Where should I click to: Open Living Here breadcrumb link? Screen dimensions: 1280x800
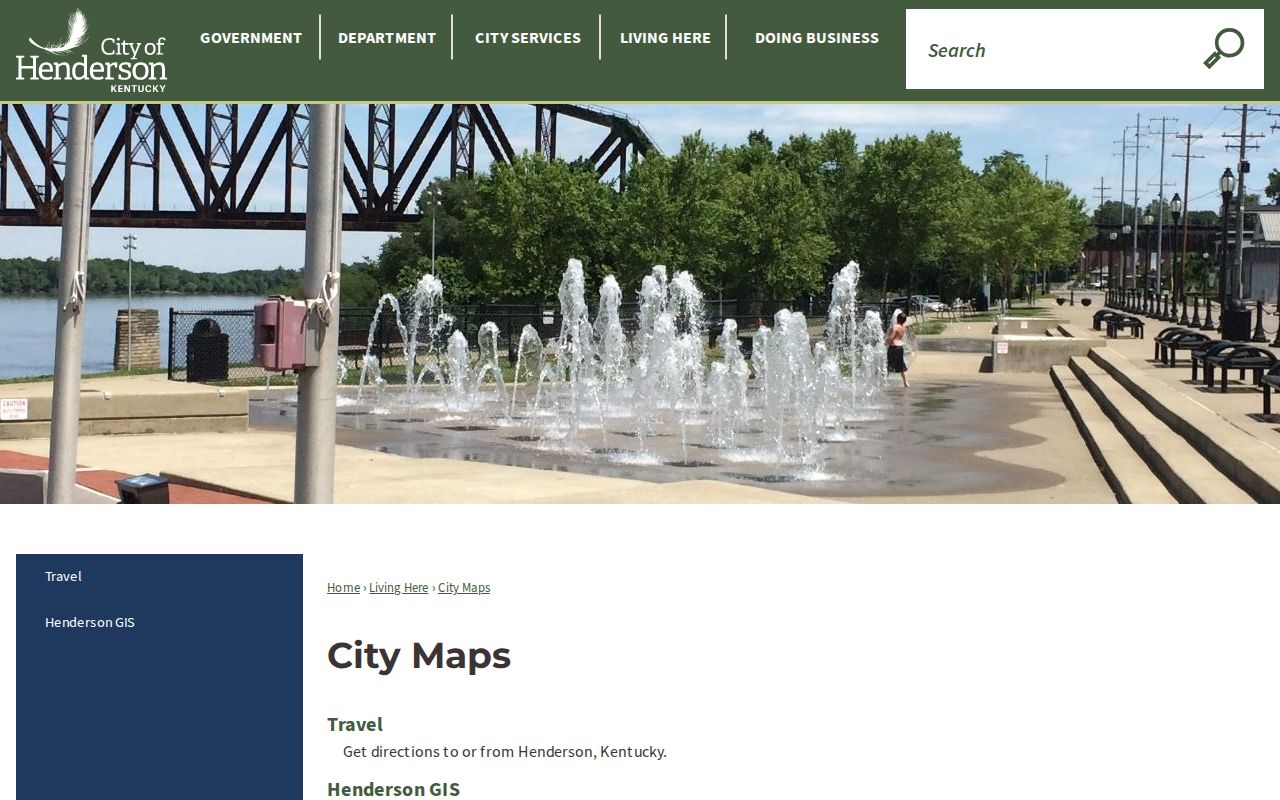click(398, 588)
